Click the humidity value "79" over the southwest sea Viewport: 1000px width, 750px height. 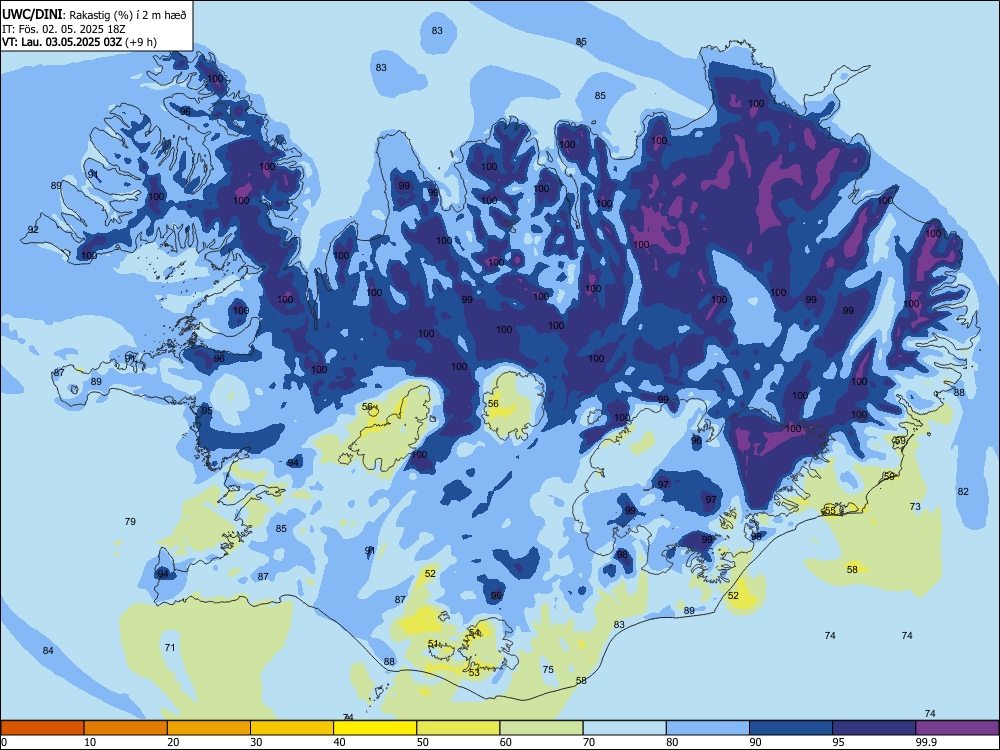coord(130,521)
